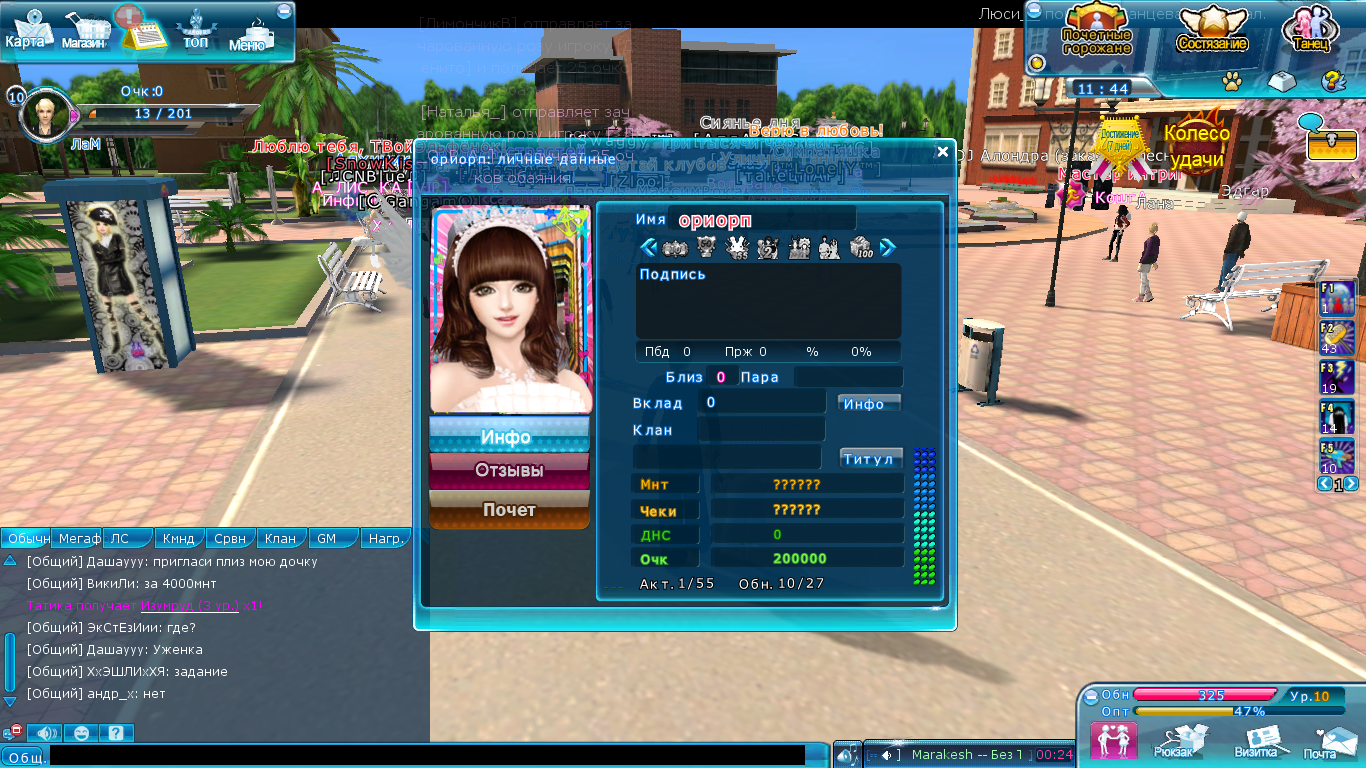This screenshot has width=1366, height=768.
Task: Open the Магазин shop icon
Action: point(84,31)
